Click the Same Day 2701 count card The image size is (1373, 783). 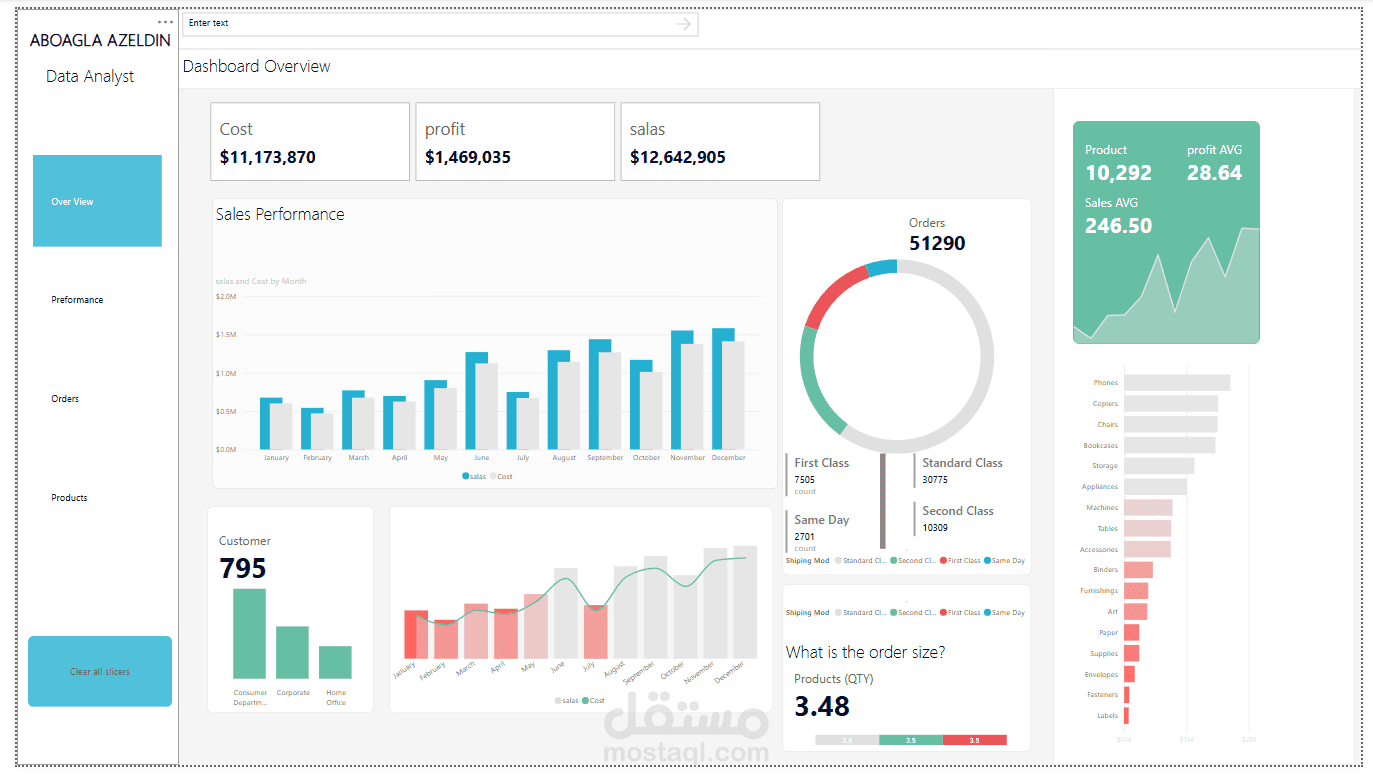pos(821,533)
